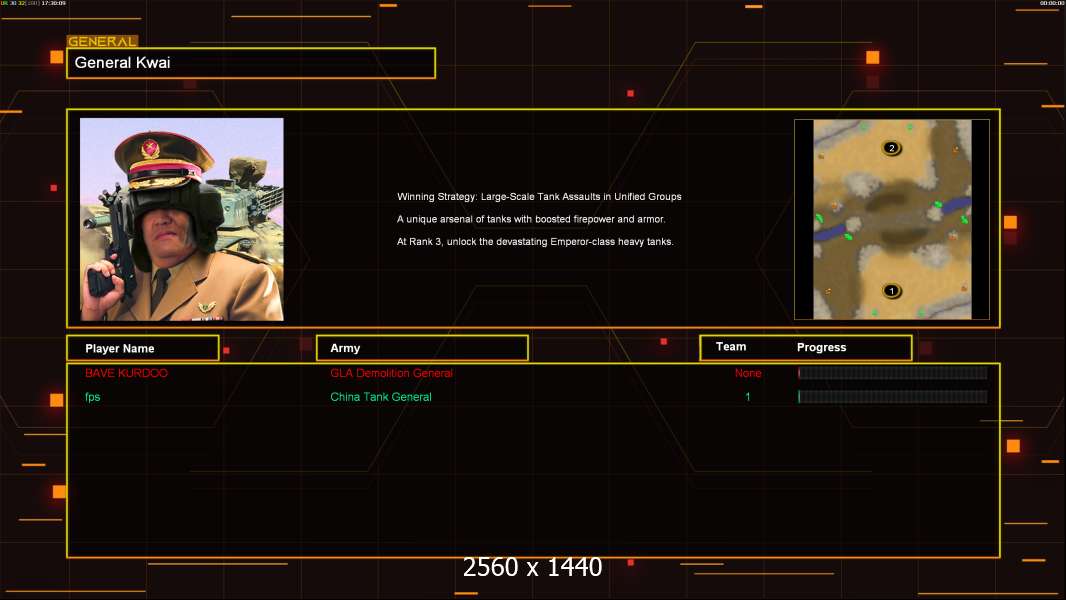Select player BAVE KURDOO
This screenshot has width=1066, height=600.
click(x=126, y=373)
